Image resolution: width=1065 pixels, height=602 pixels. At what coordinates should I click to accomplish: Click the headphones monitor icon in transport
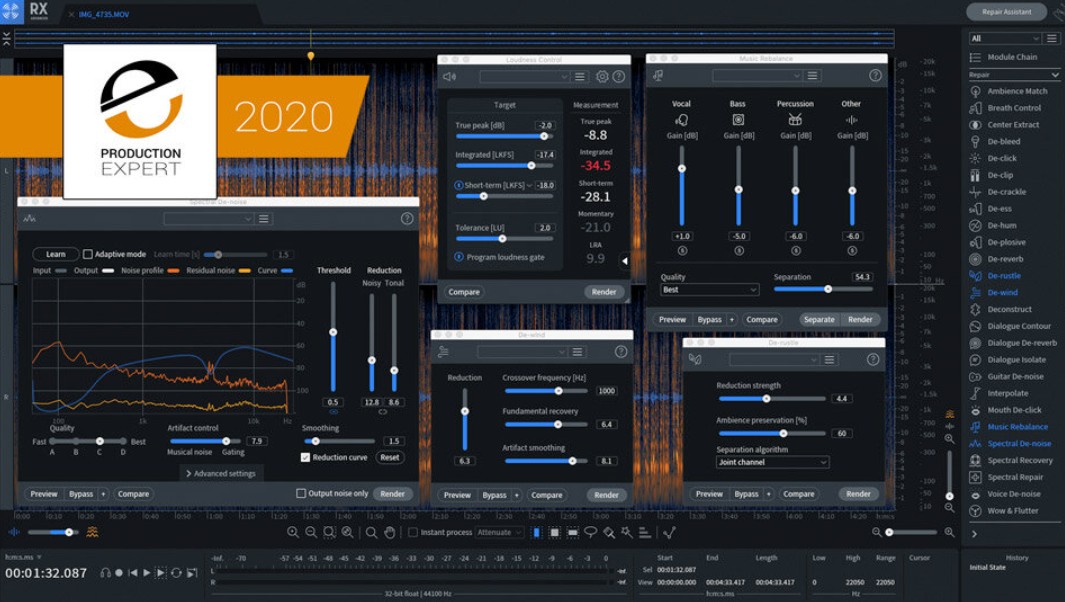click(105, 573)
